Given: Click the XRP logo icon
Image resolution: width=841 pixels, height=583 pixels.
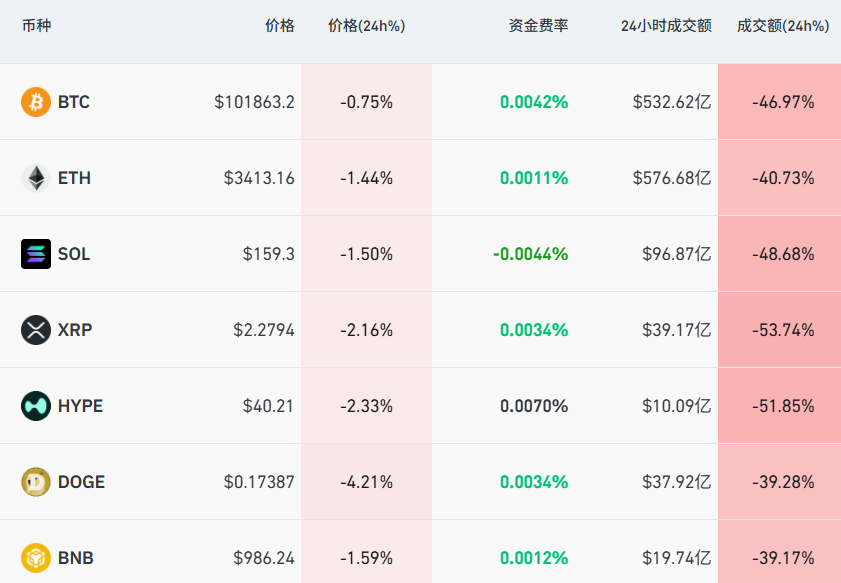Looking at the screenshot, I should click(36, 330).
